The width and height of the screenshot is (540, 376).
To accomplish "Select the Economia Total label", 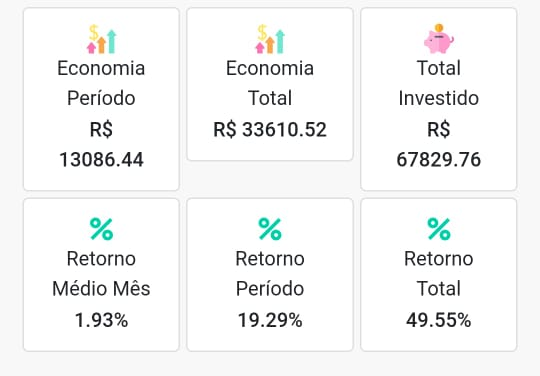I will [x=270, y=83].
